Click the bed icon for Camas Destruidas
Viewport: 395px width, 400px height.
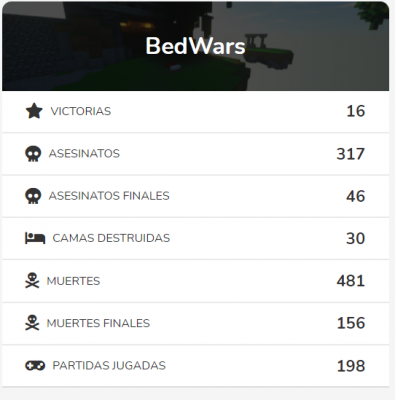[x=35, y=238]
